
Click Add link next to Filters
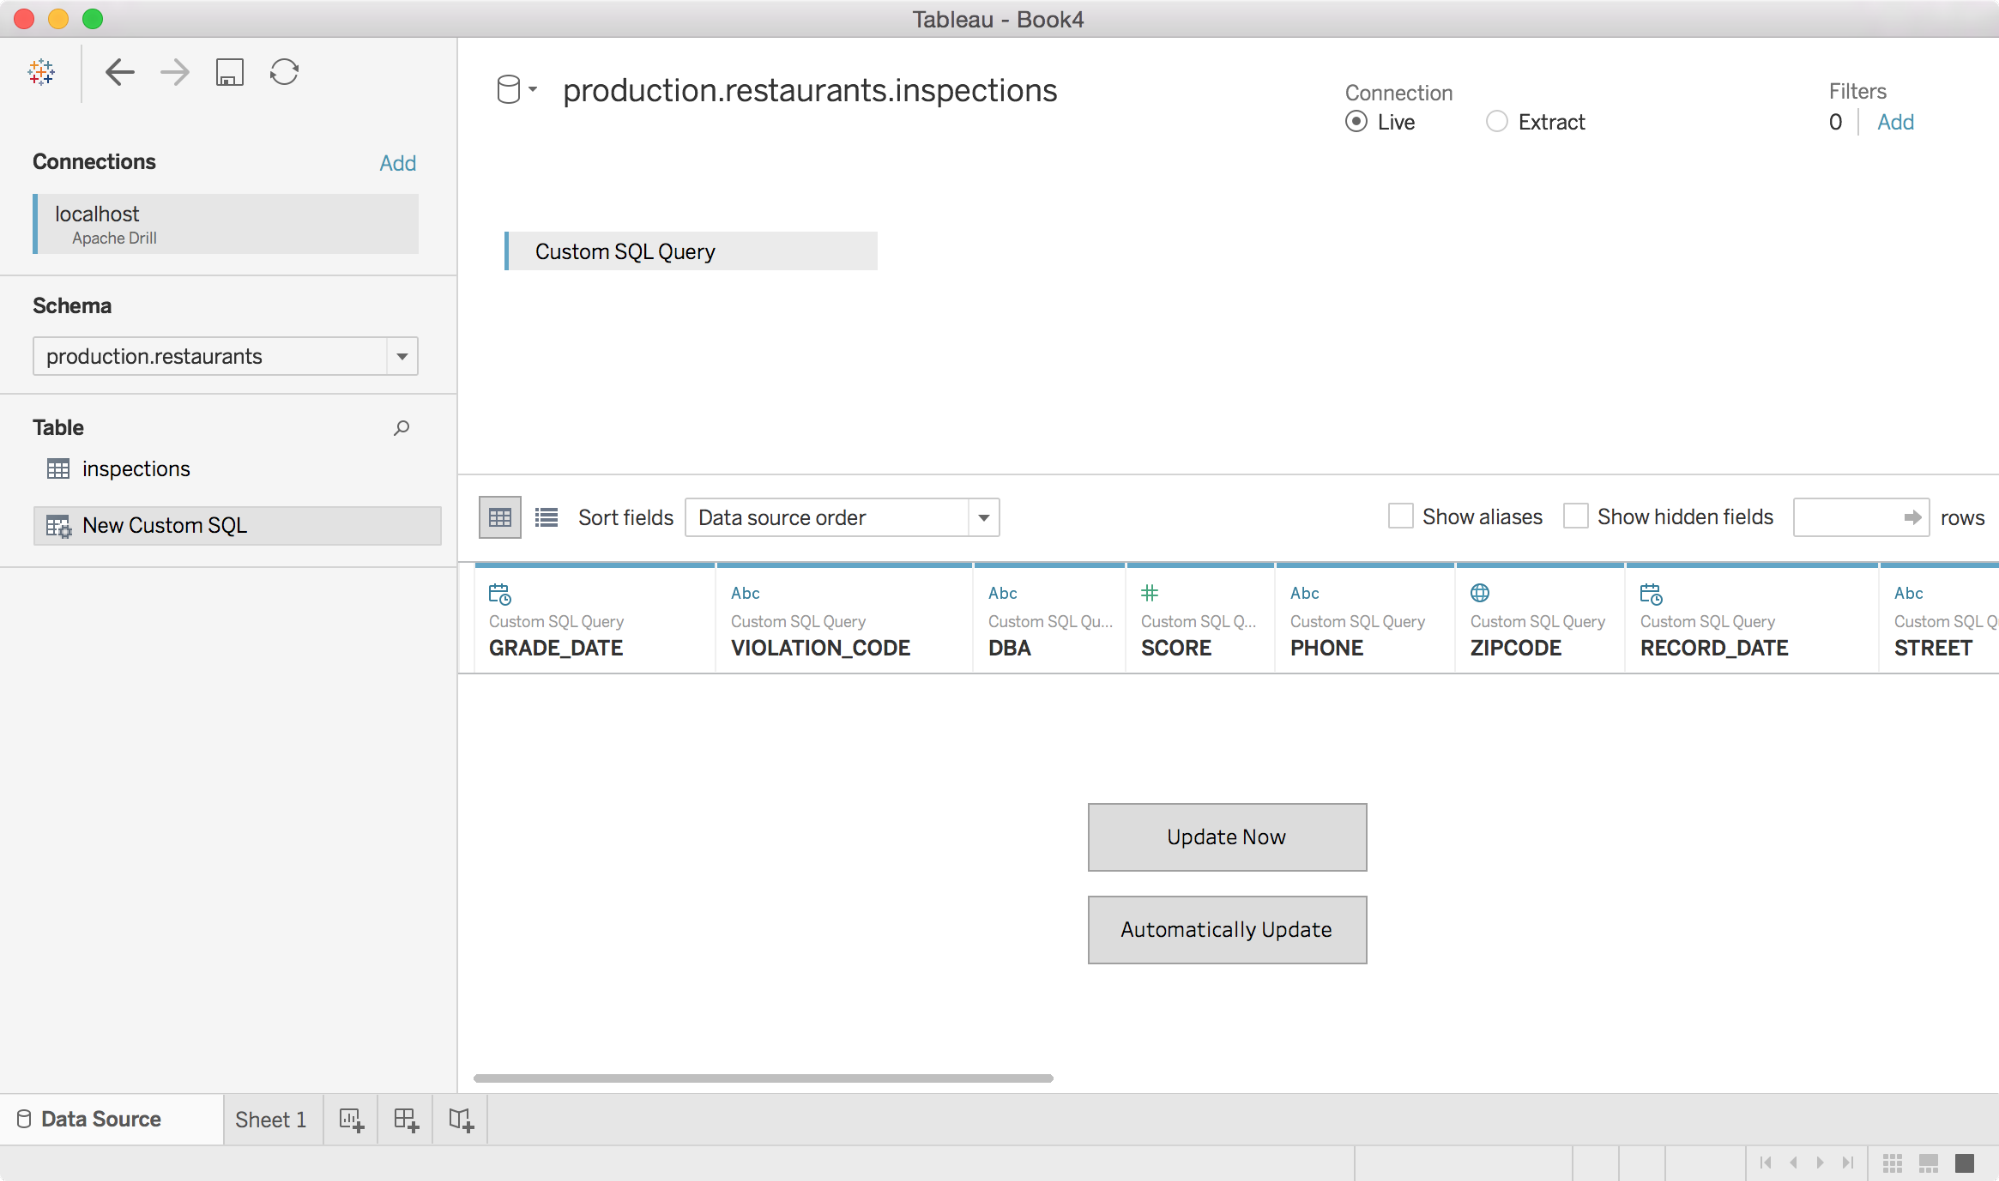click(1895, 122)
